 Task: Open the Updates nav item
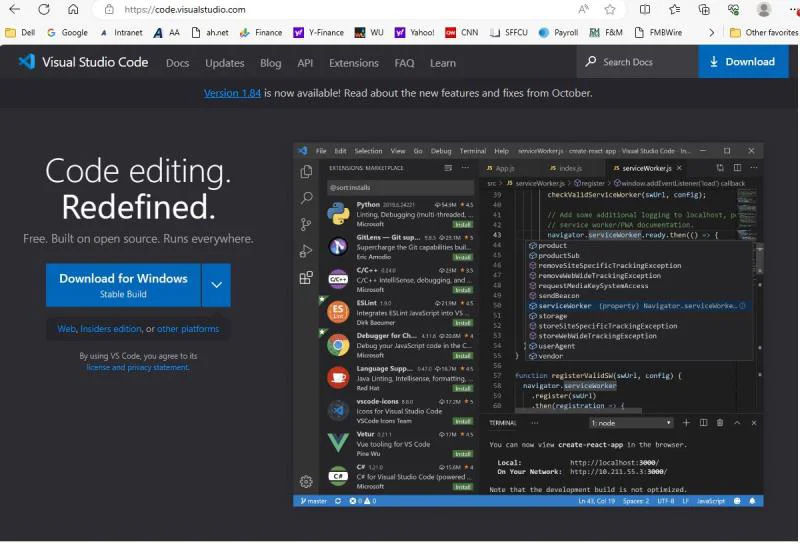(x=224, y=63)
